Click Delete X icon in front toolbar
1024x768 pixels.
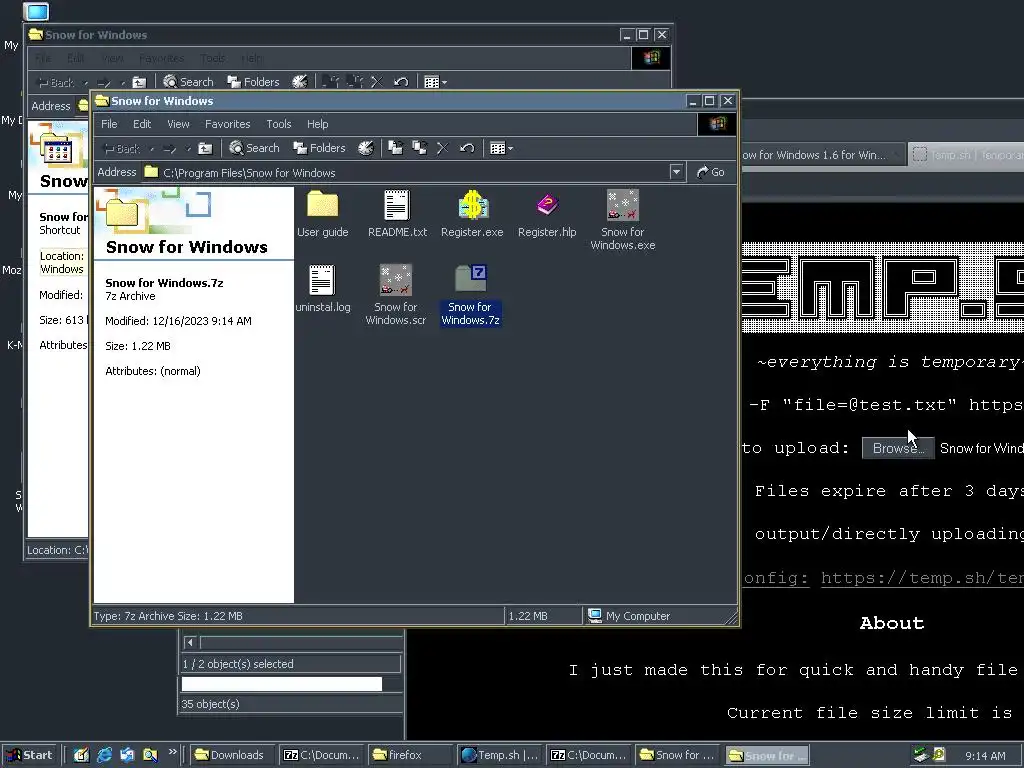[443, 148]
